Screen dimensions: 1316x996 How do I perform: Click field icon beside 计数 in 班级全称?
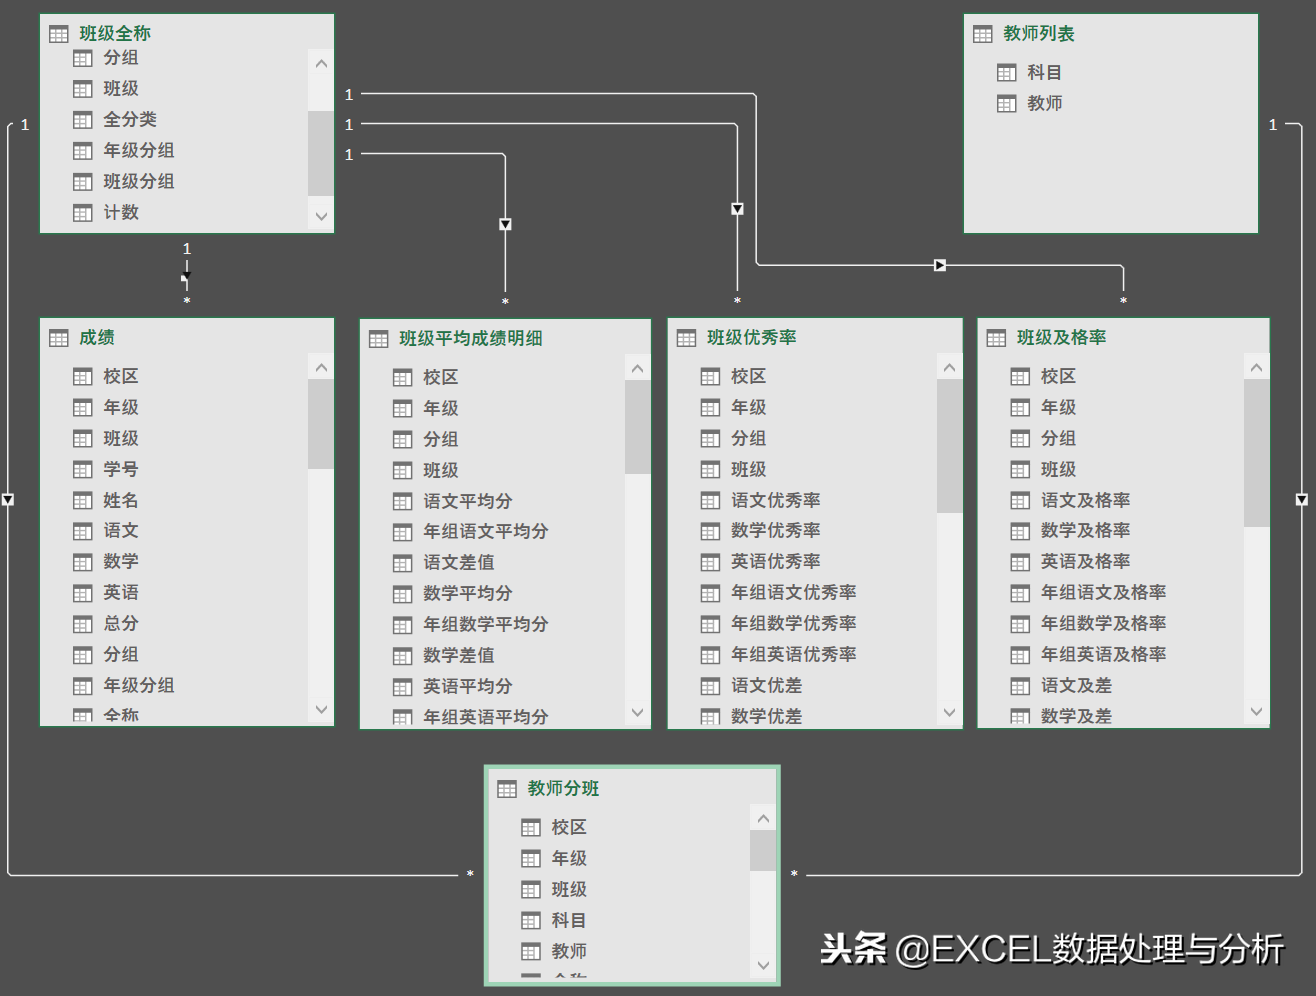tap(83, 213)
